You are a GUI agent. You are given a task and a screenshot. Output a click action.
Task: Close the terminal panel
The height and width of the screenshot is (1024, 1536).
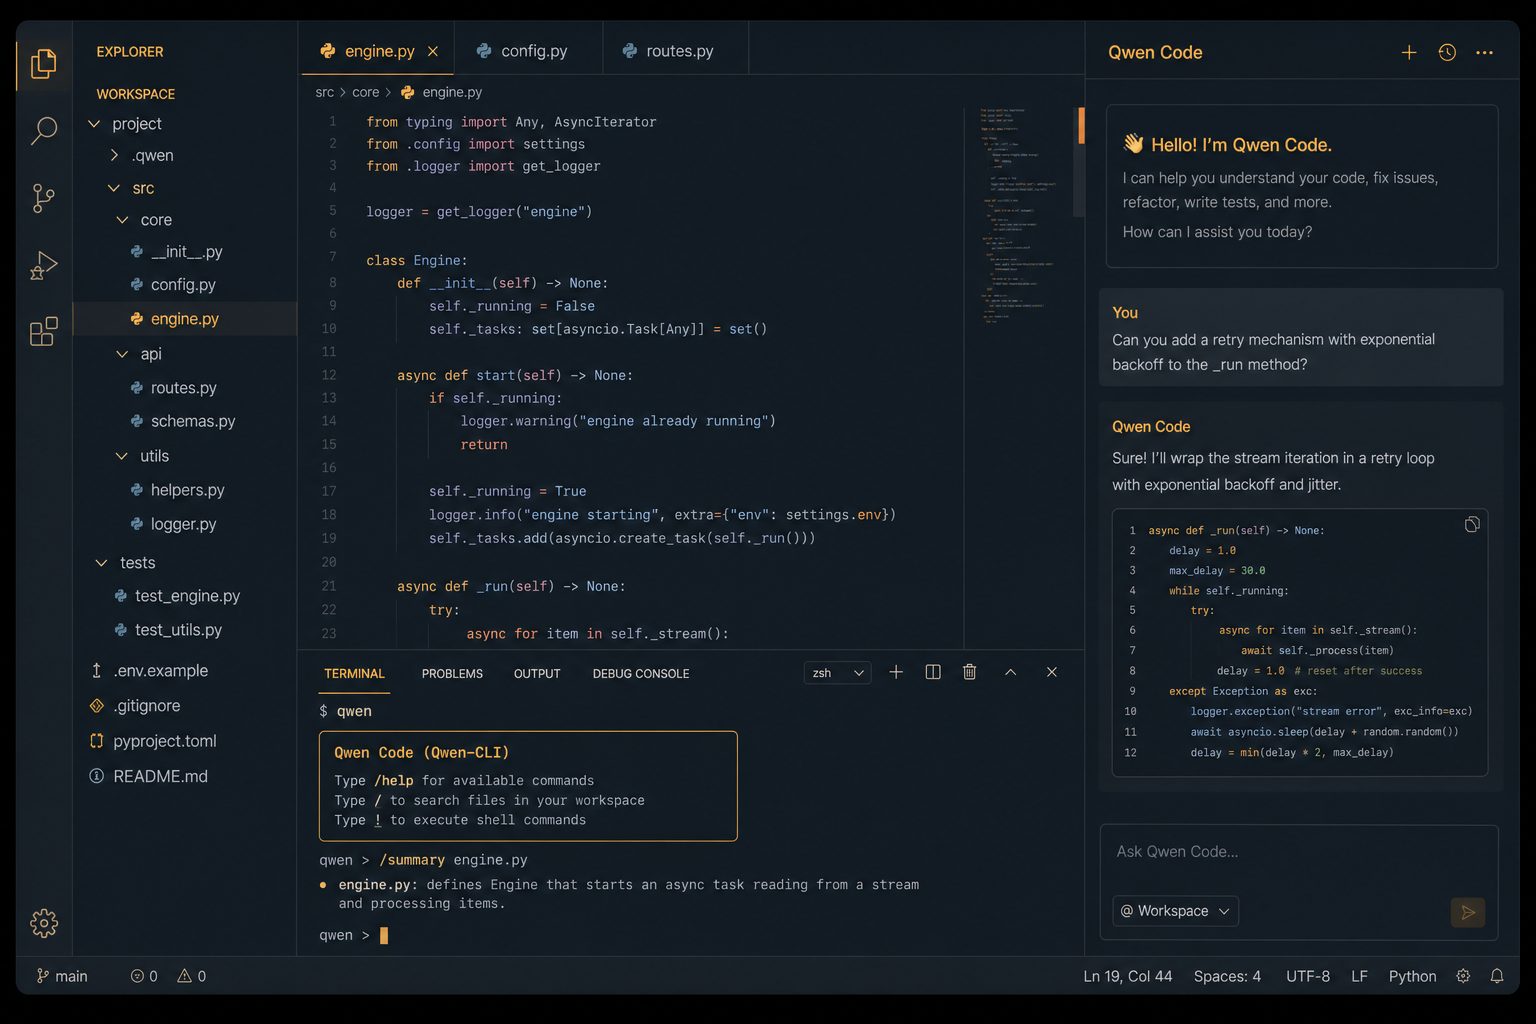pyautogui.click(x=1051, y=672)
